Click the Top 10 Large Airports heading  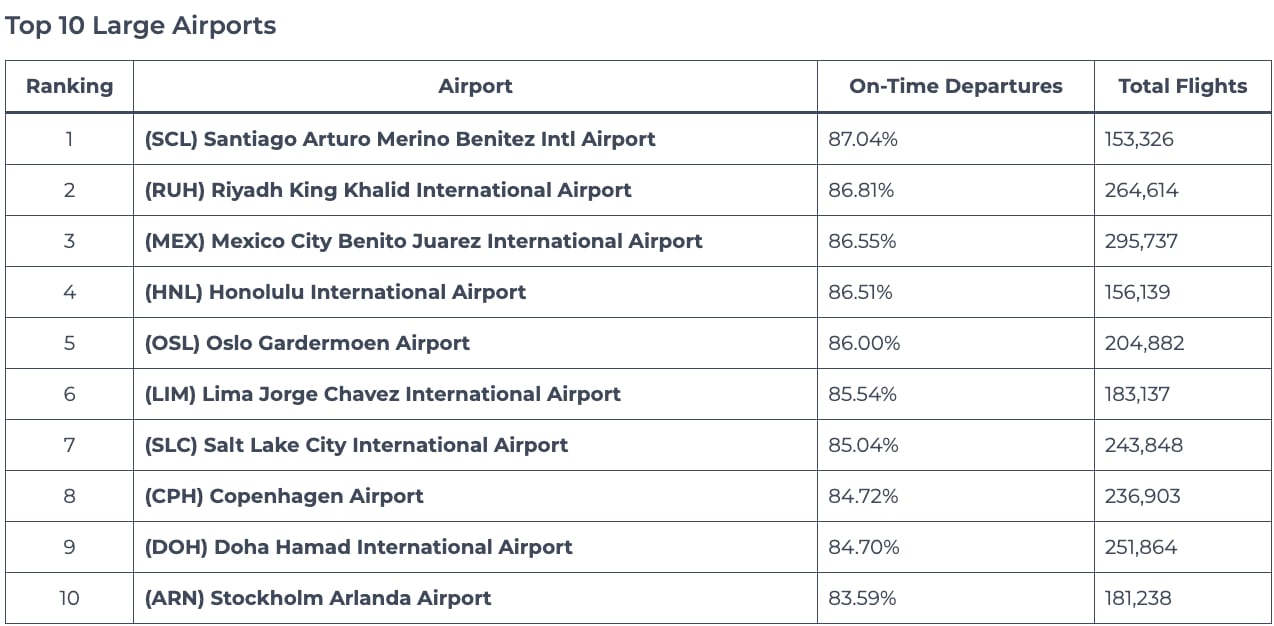tap(140, 26)
